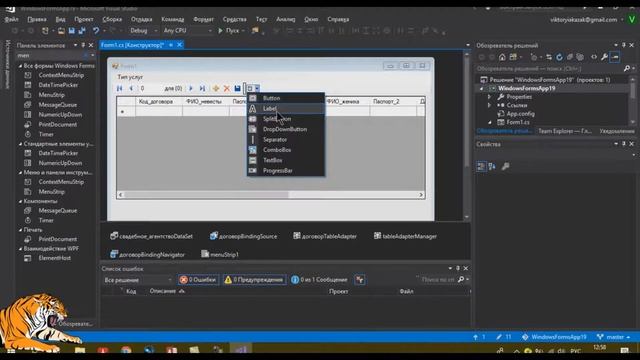Open the Справка menu
The width and height of the screenshot is (640, 360).
pos(338,19)
